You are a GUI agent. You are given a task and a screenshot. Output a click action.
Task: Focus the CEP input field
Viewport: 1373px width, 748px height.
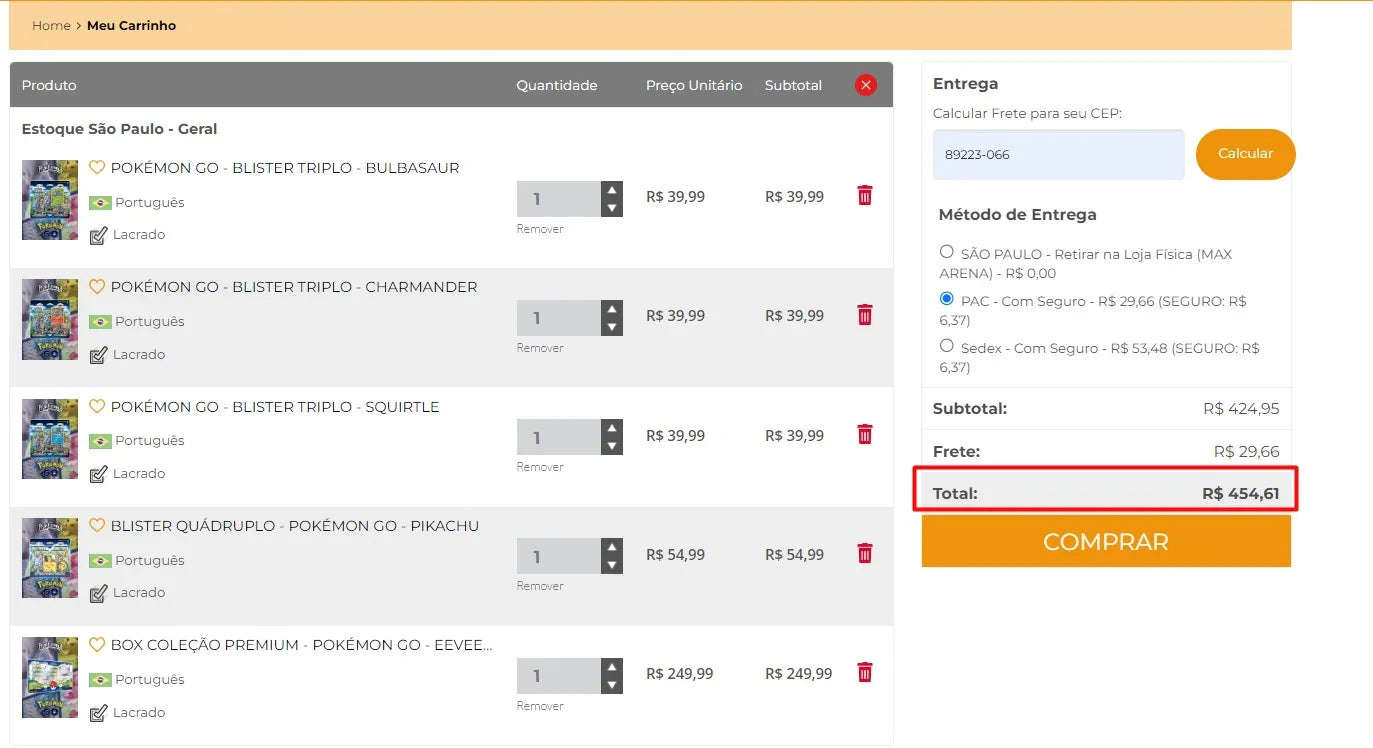click(1058, 155)
